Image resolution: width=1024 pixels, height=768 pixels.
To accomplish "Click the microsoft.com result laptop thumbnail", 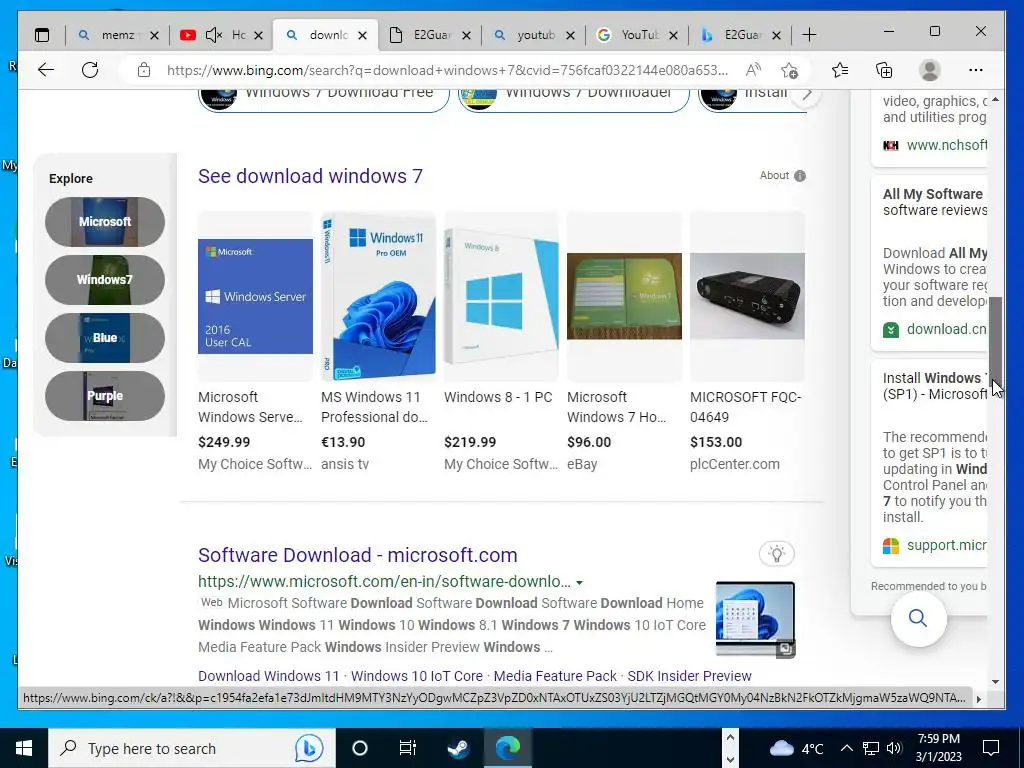I will click(x=756, y=619).
